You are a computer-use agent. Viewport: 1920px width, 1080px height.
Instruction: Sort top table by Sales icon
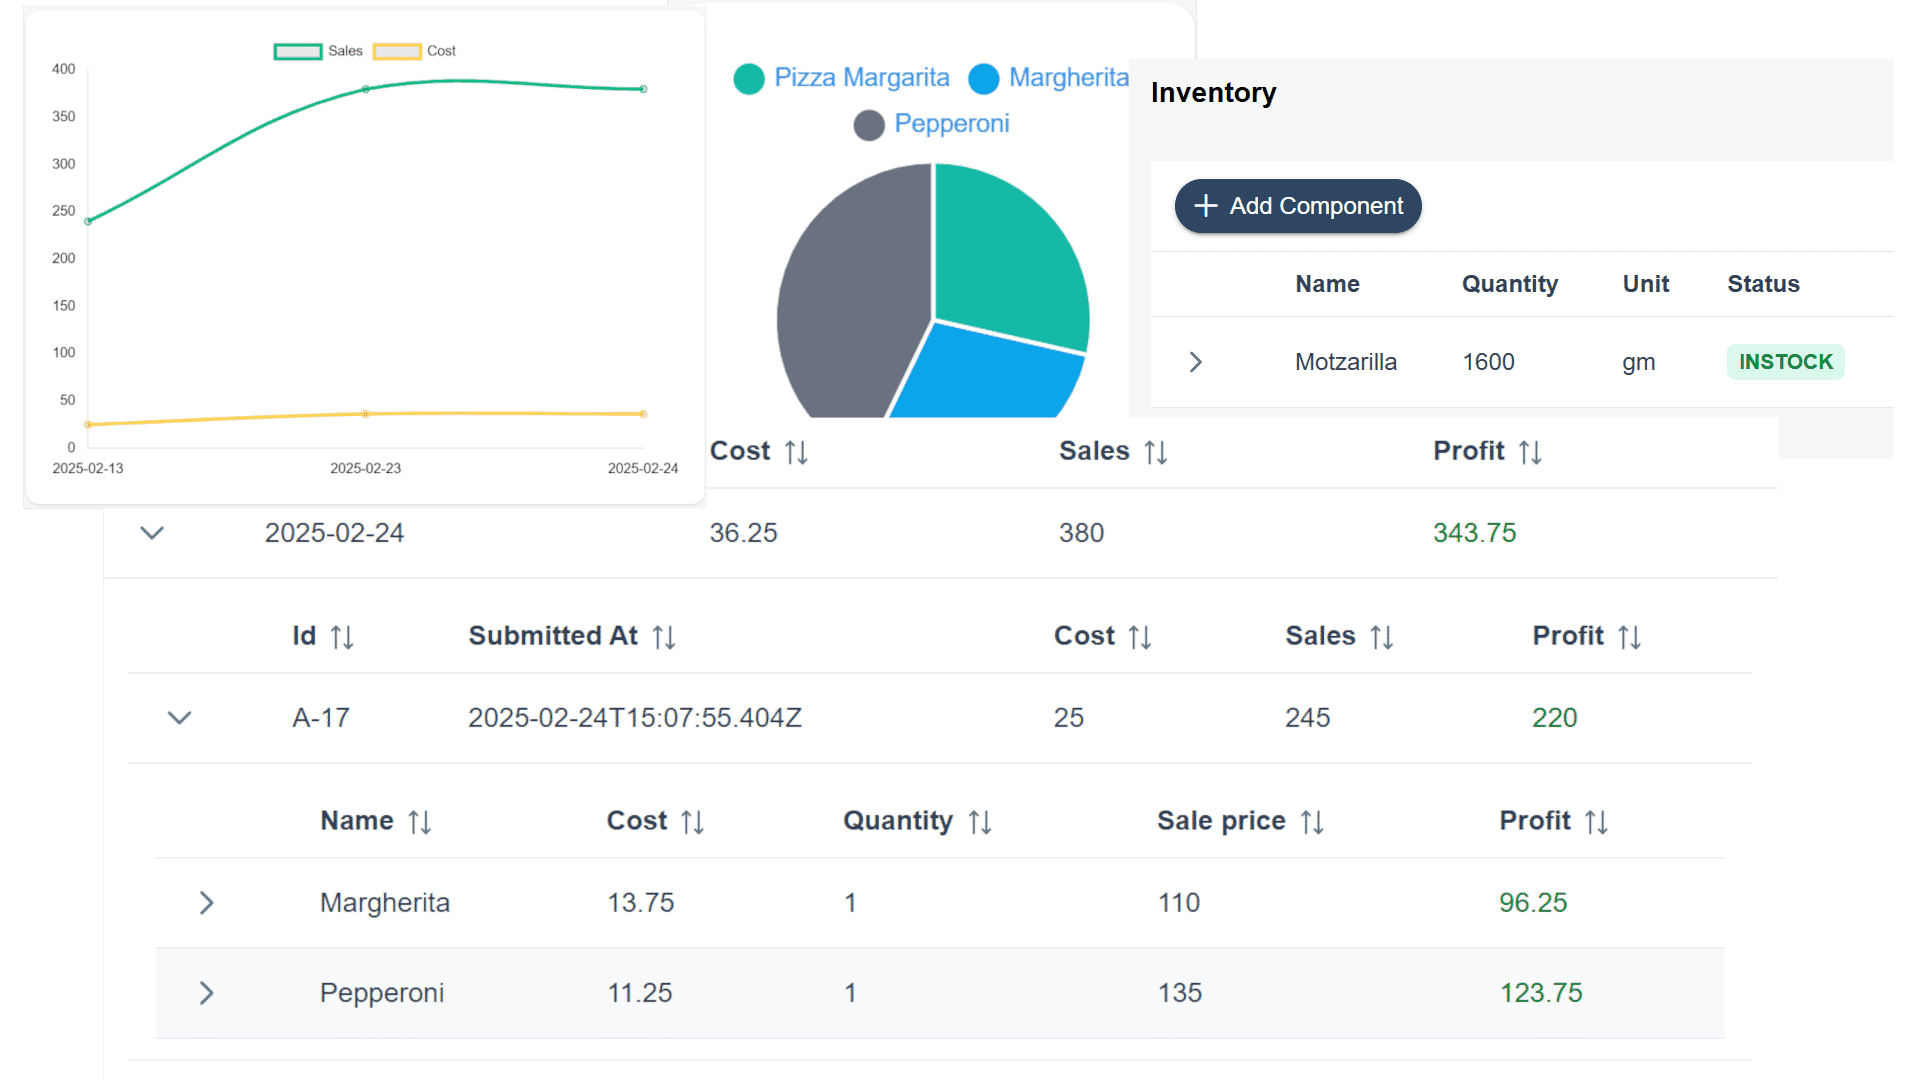1156,452
